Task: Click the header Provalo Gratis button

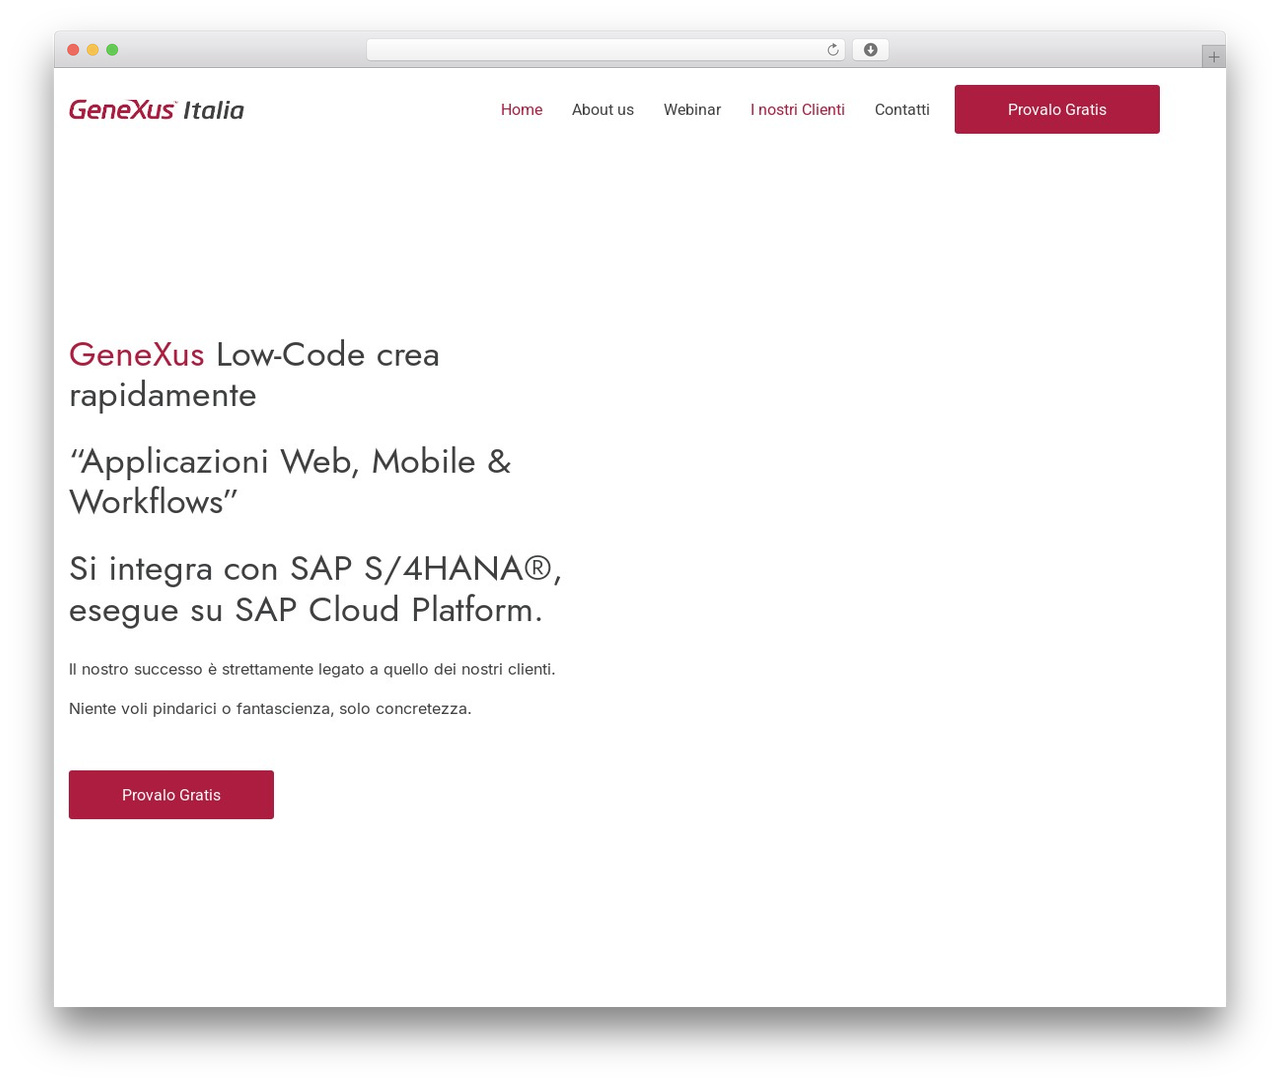Action: (x=1057, y=109)
